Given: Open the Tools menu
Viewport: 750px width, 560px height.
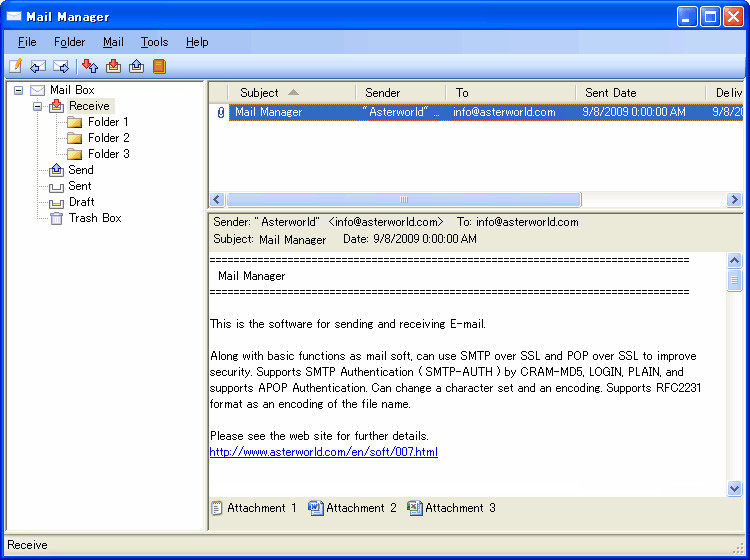Looking at the screenshot, I should 154,42.
